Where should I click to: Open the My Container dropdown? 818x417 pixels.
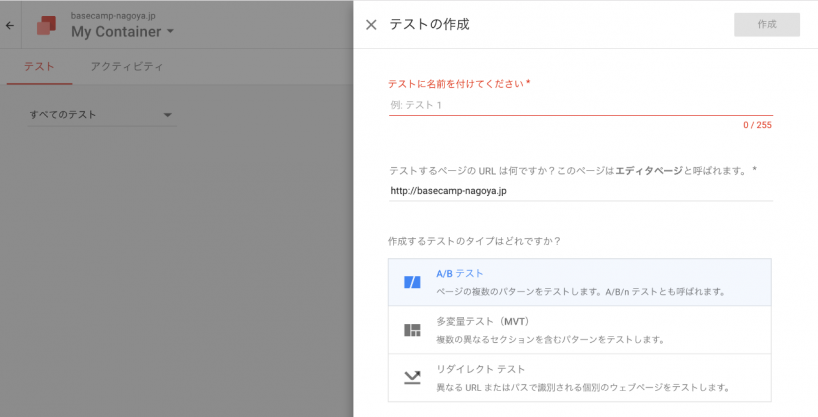tap(115, 32)
